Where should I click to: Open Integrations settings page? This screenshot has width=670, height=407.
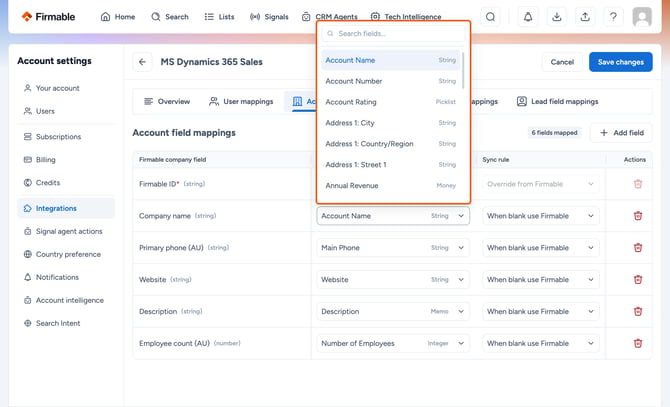click(66, 208)
